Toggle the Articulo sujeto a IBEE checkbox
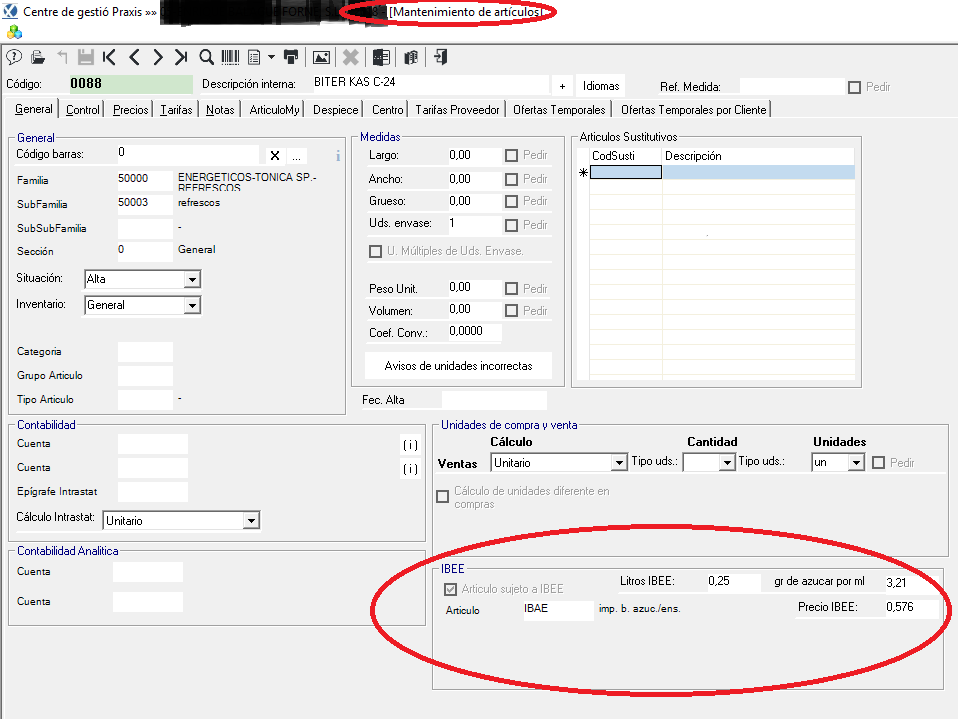This screenshot has height=719, width=958. tap(450, 589)
